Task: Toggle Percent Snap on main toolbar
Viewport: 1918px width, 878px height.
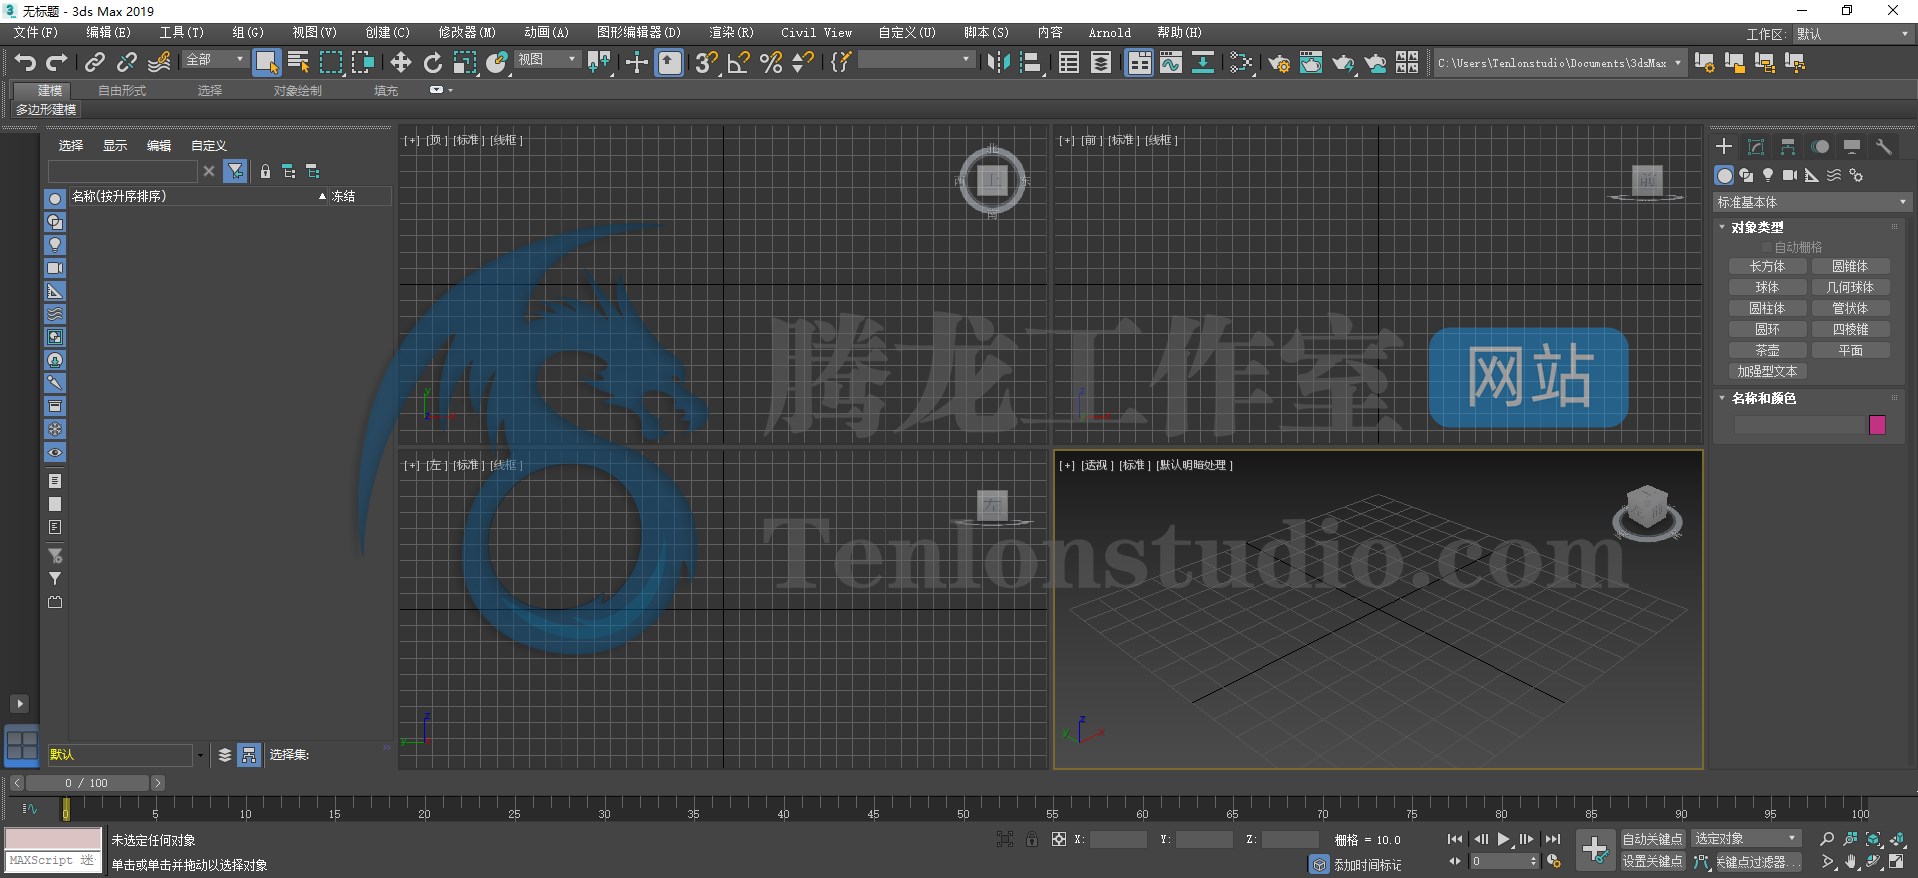Action: 771,63
